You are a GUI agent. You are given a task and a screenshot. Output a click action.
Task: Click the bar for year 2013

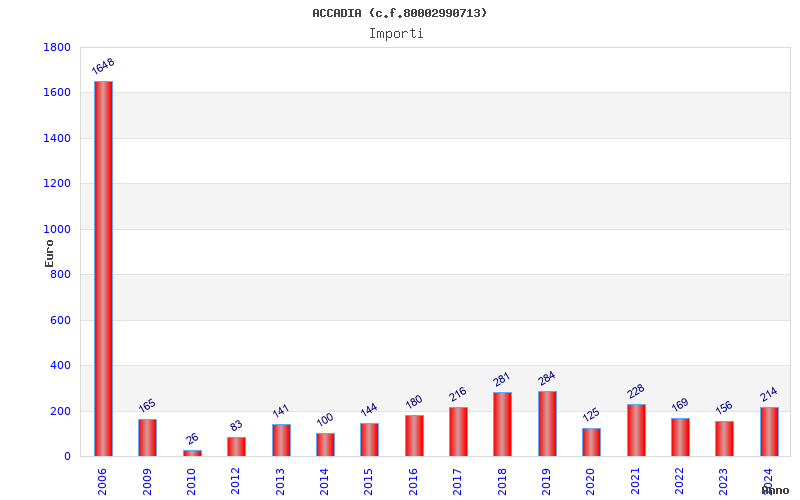point(281,440)
